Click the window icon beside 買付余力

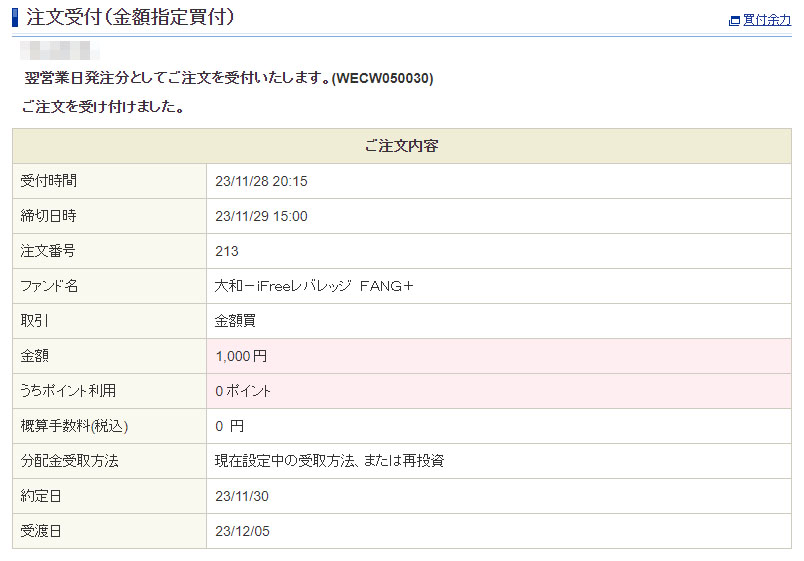[735, 20]
